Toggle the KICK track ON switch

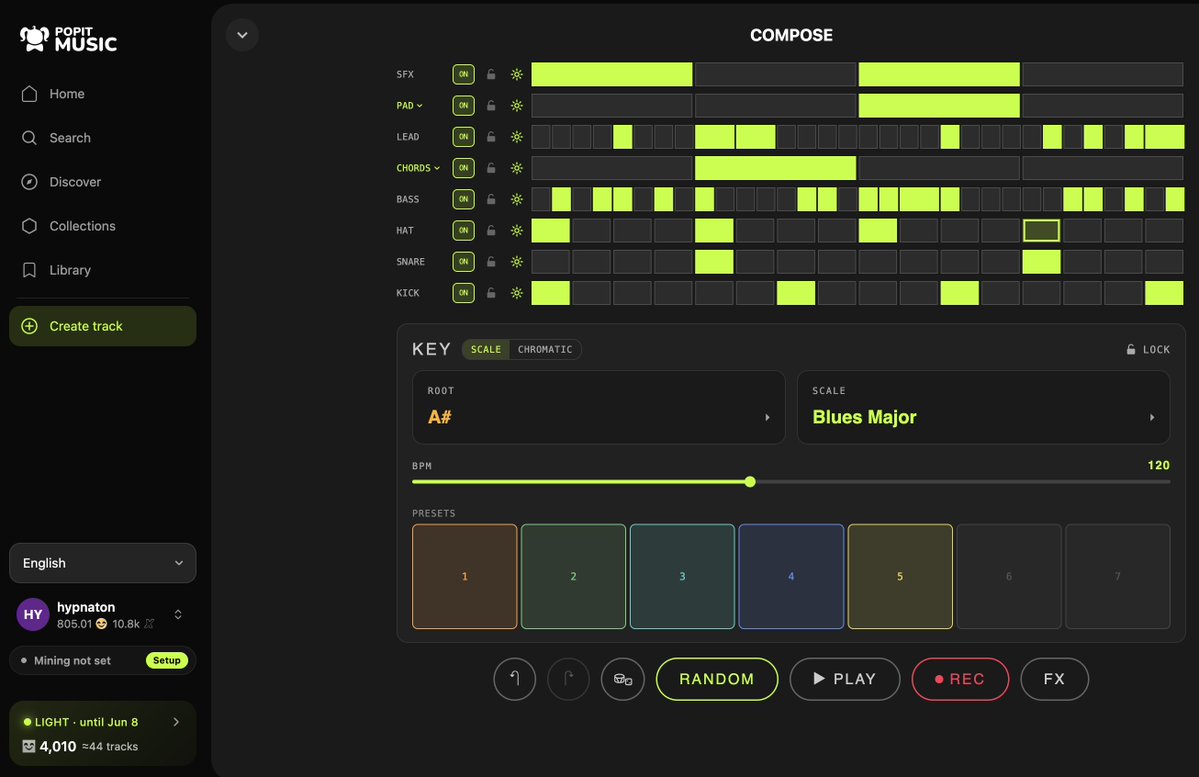[463, 293]
